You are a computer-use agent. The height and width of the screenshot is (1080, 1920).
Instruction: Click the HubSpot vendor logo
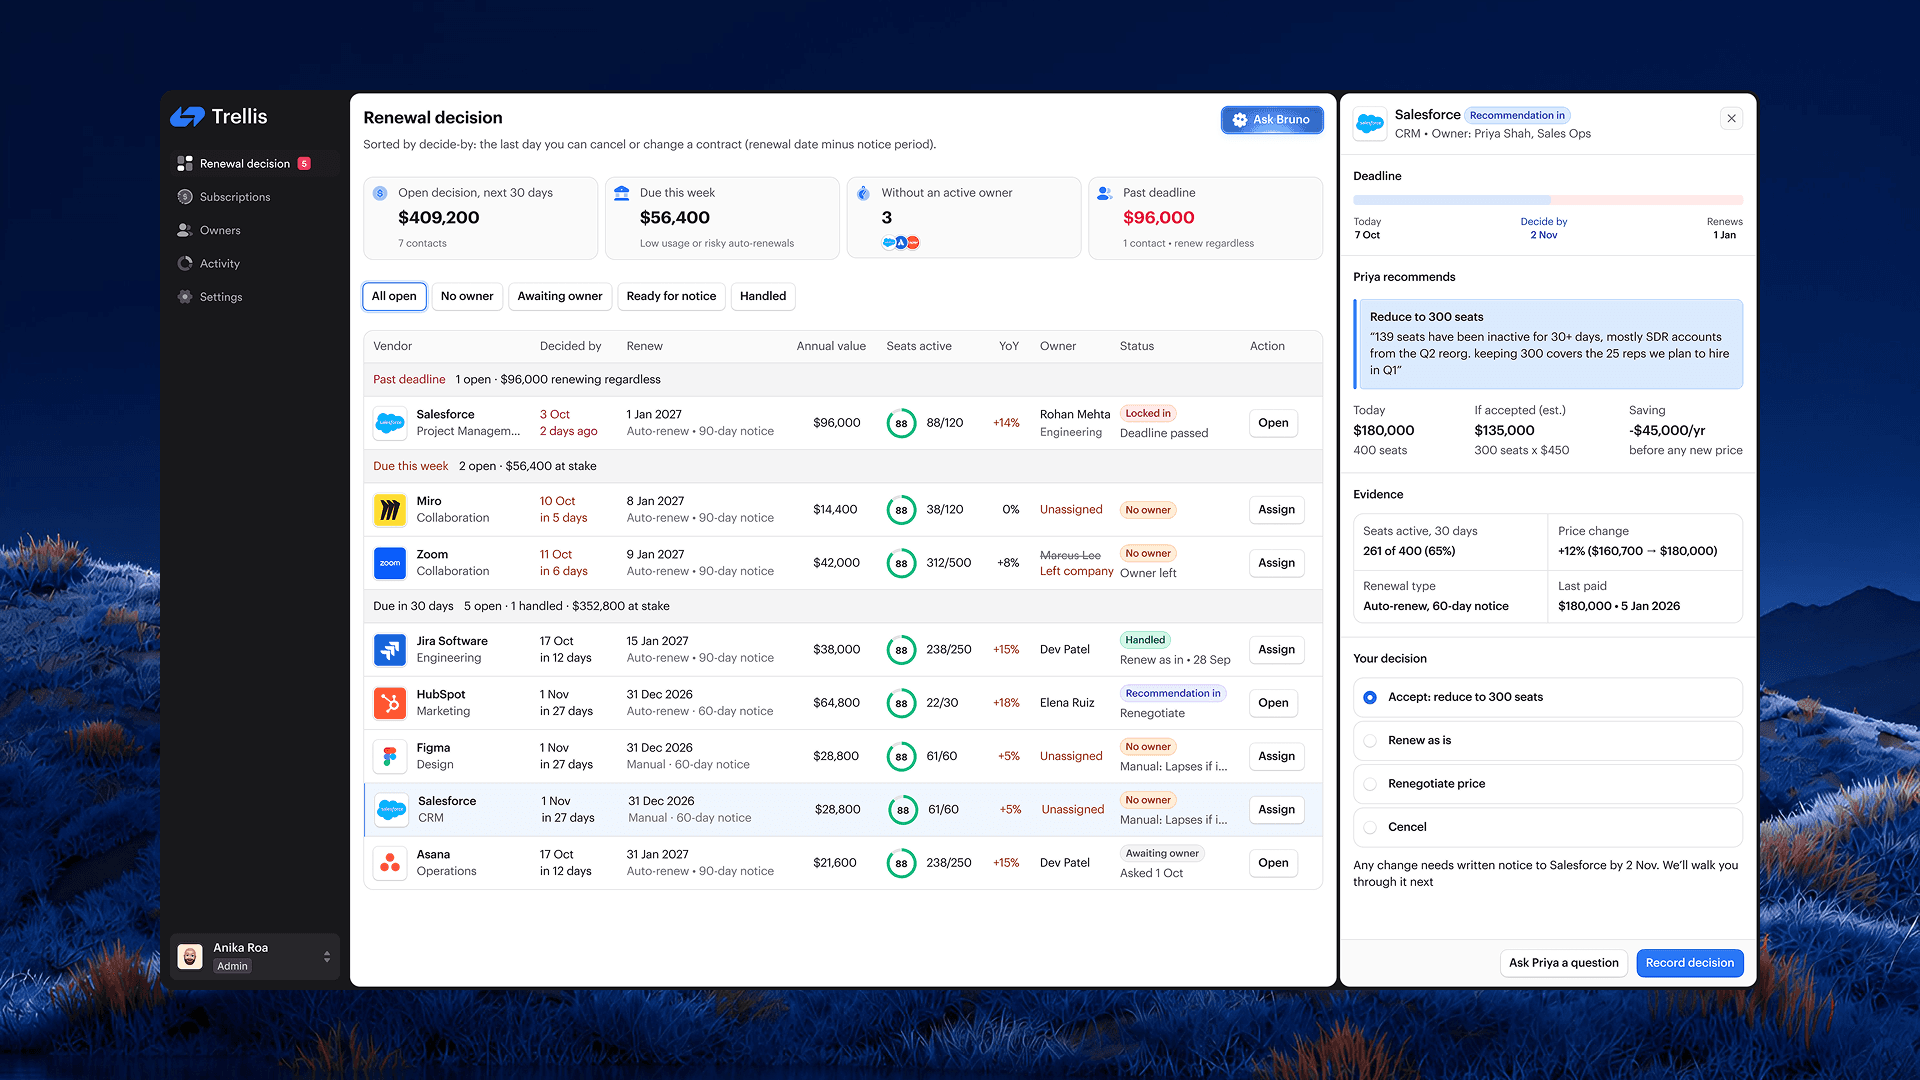click(x=390, y=703)
